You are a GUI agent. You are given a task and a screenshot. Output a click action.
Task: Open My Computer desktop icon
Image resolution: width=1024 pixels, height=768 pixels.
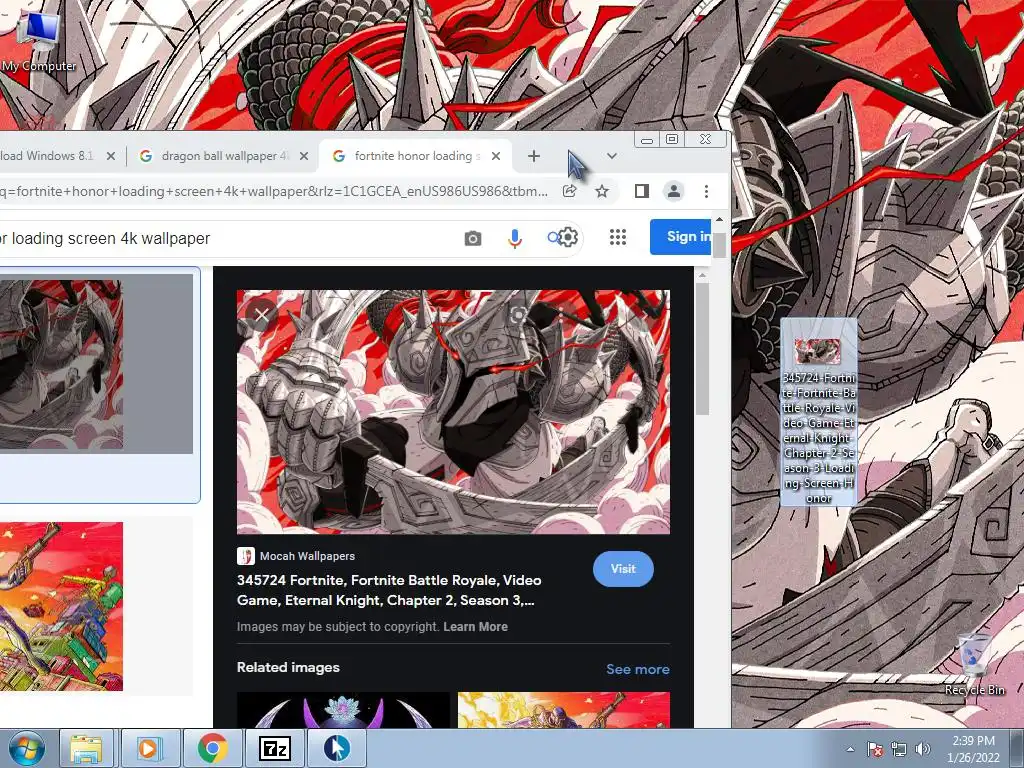pyautogui.click(x=39, y=39)
